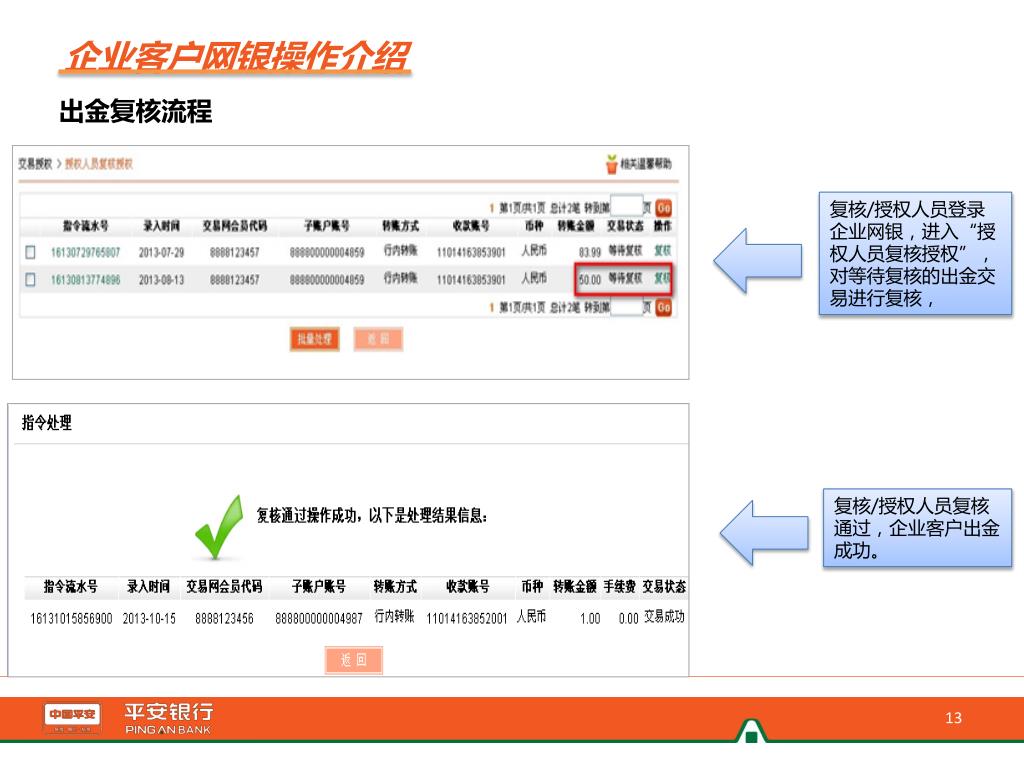Click 复核 link in the 50.00 row

(x=662, y=279)
